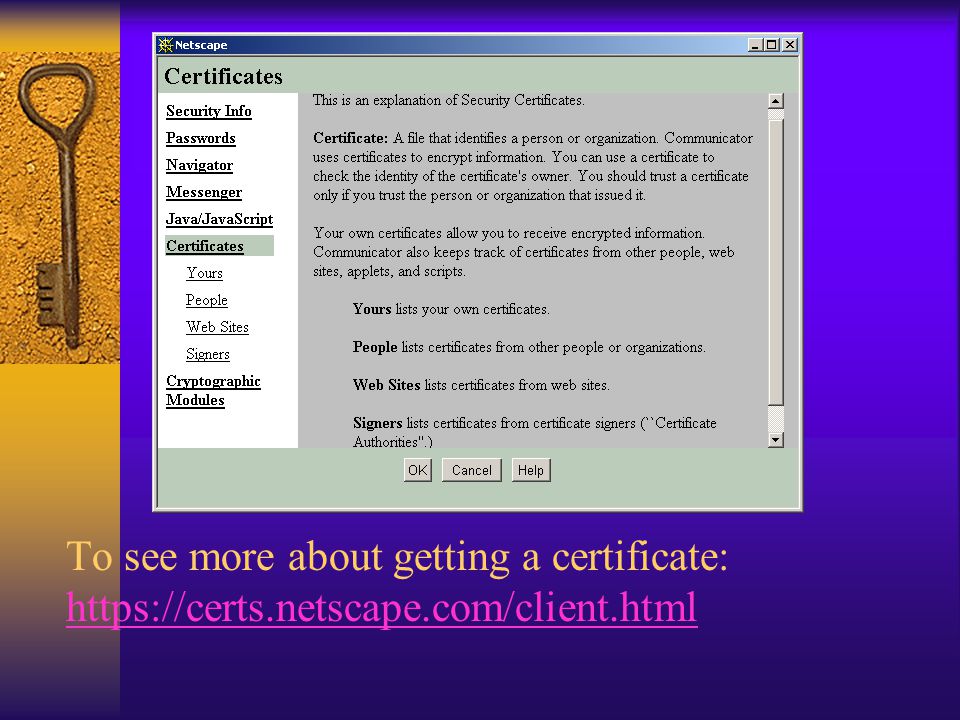Click the bold 'People' term in the explanation
This screenshot has height=720, width=960.
[x=375, y=347]
